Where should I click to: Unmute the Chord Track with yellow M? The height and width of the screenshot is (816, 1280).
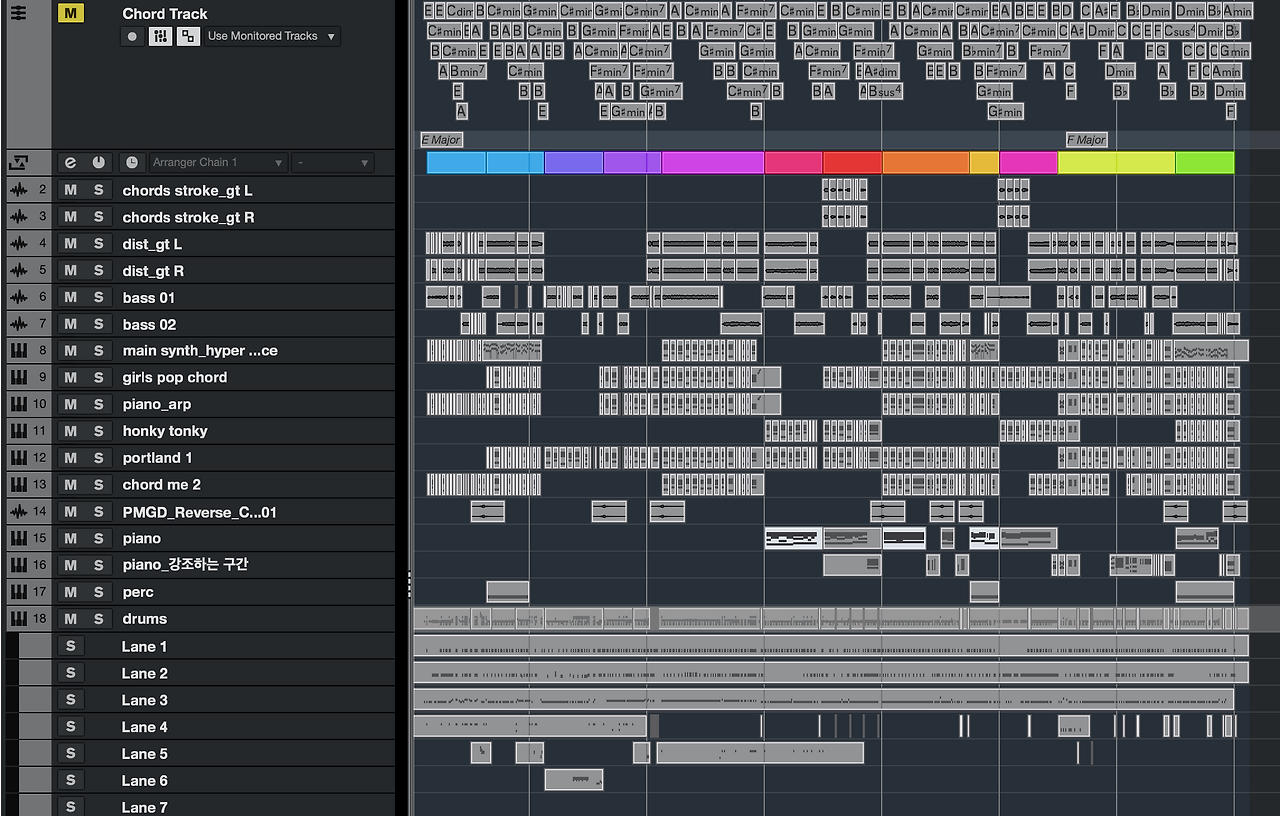click(70, 13)
